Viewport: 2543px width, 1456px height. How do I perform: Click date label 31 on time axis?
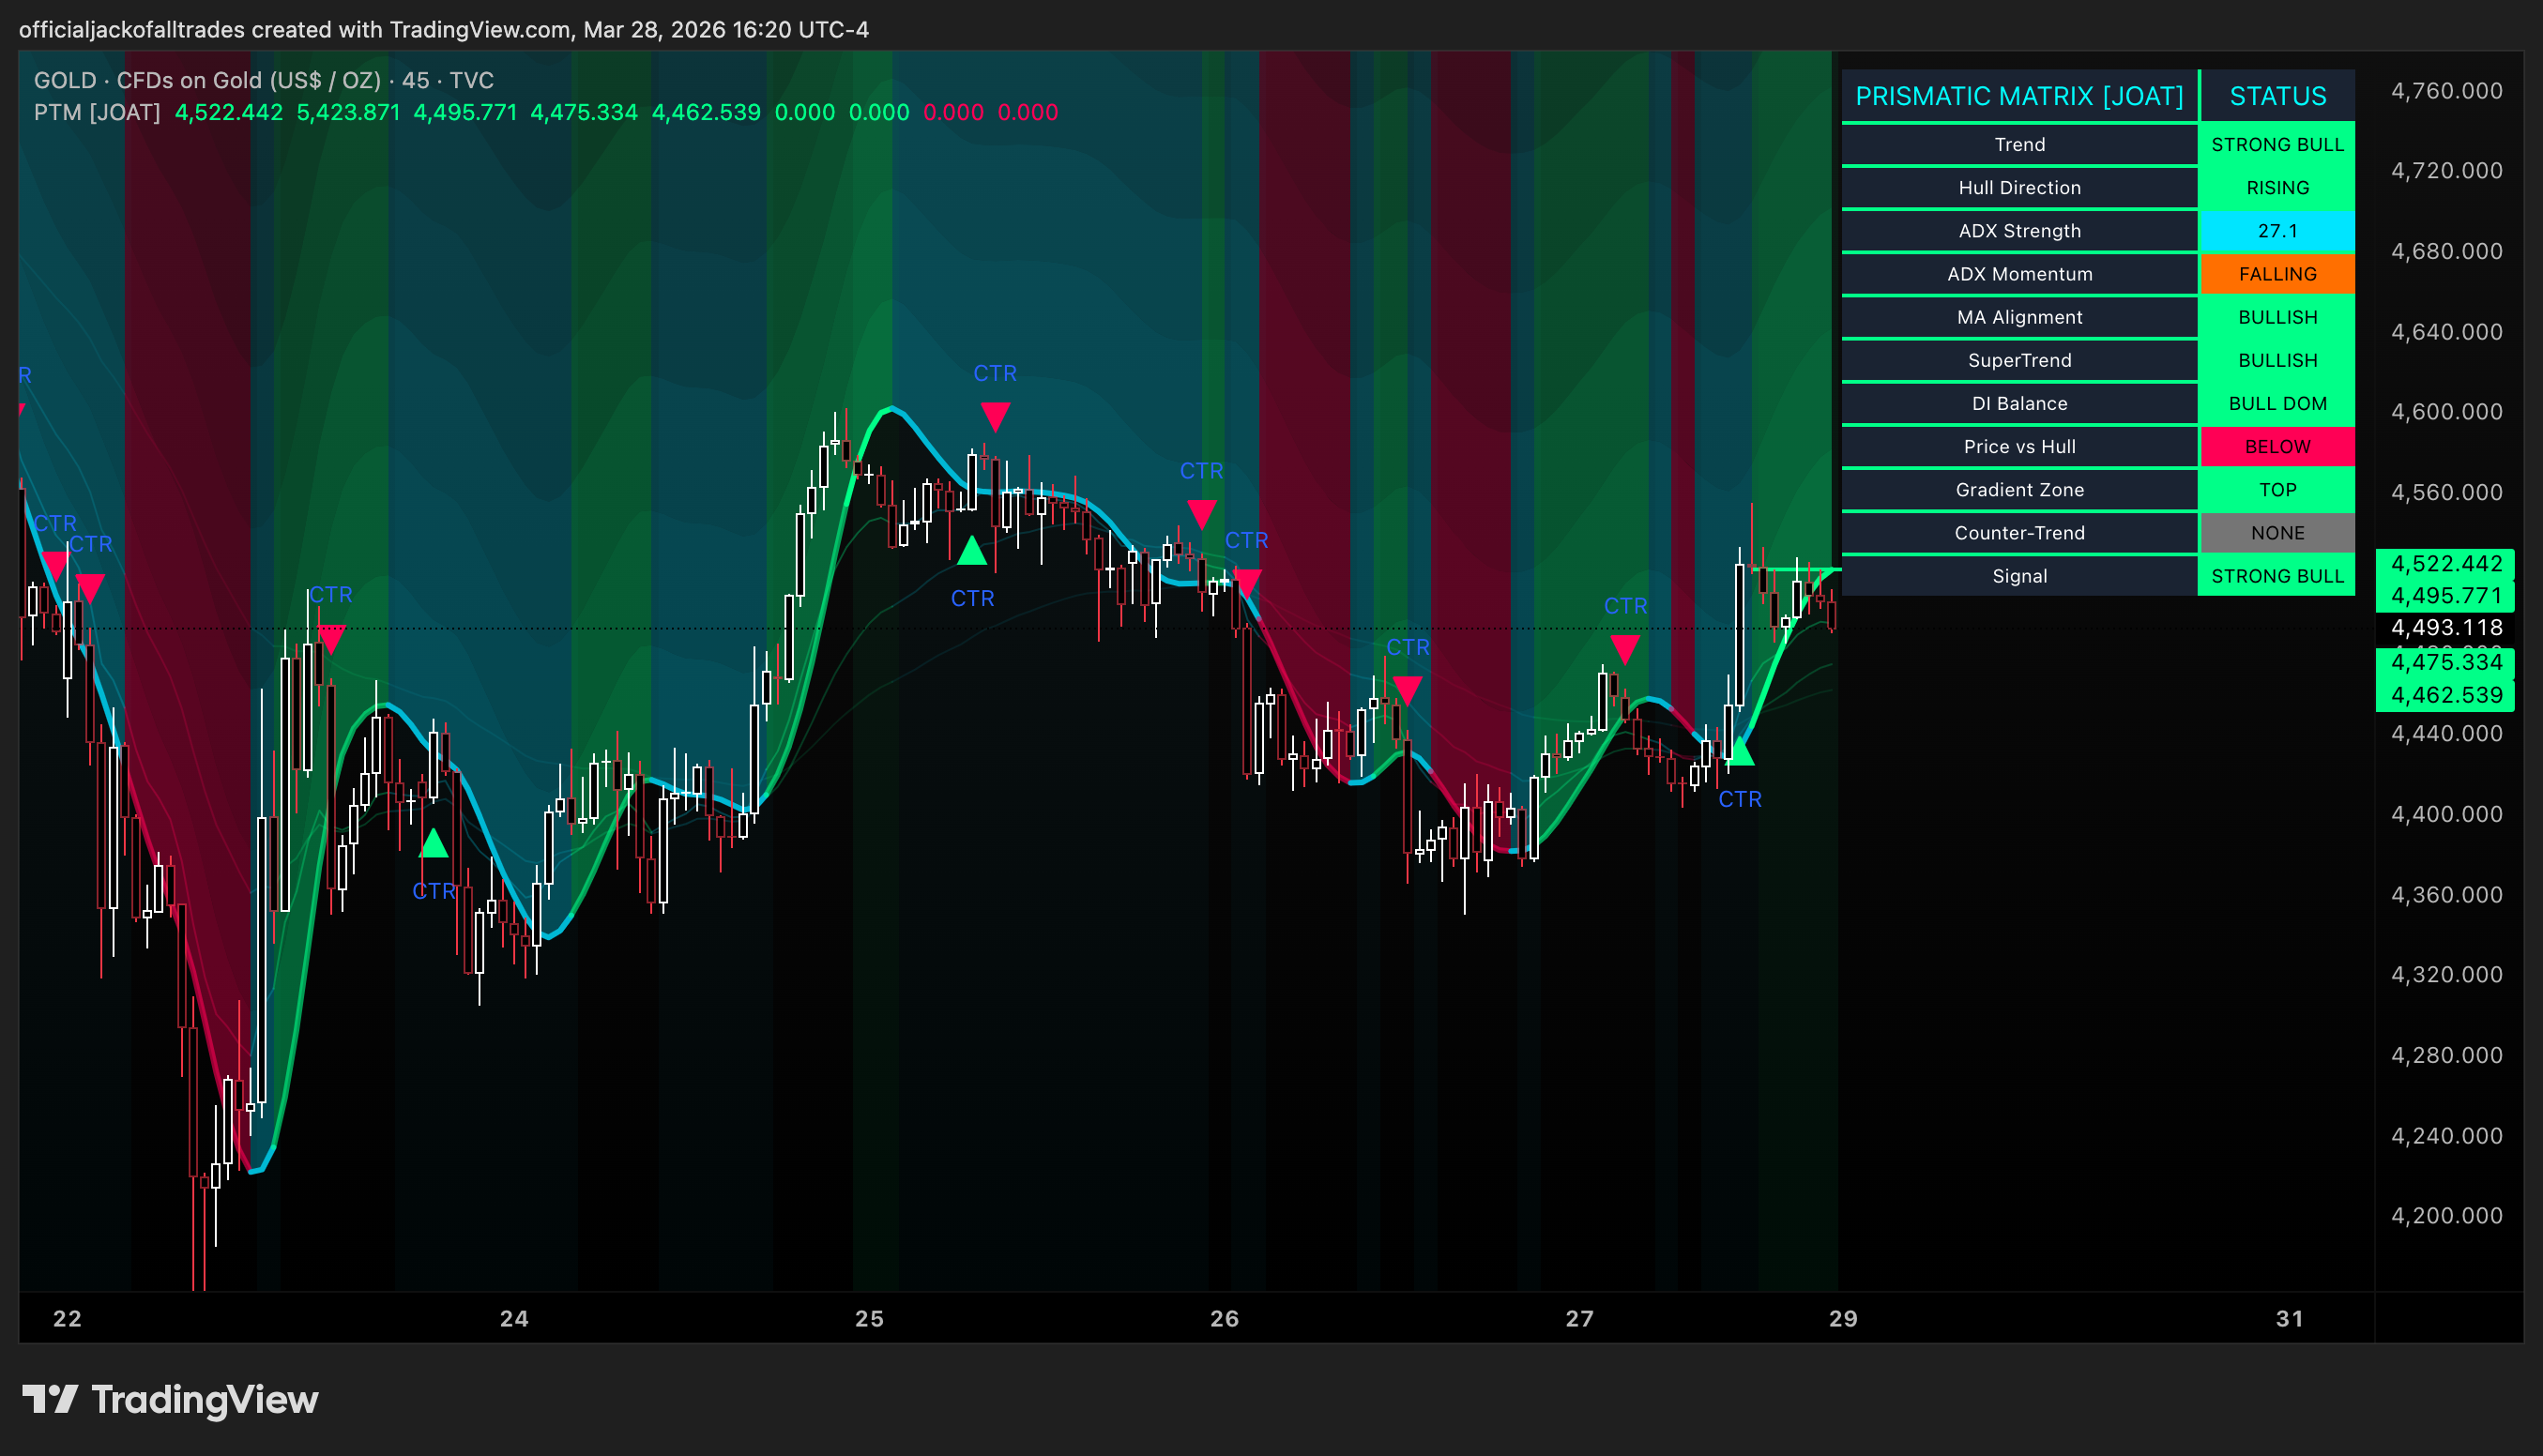[x=2290, y=1319]
